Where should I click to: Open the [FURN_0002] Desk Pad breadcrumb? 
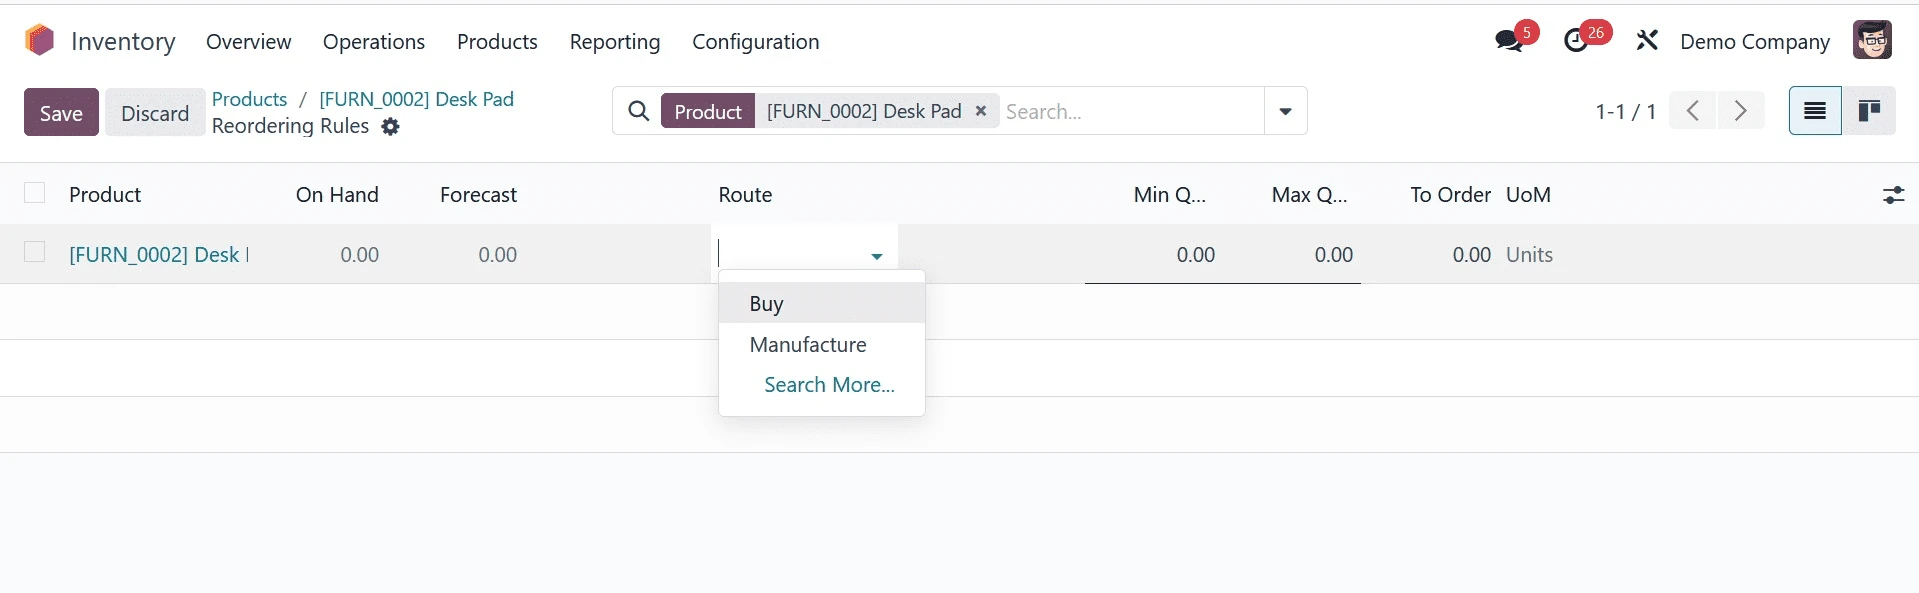416,99
